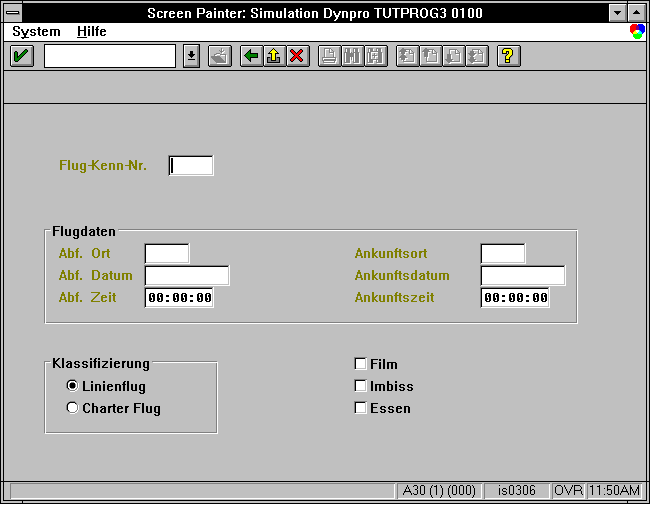Open the Hilfe menu
The height and width of the screenshot is (505, 652).
click(x=91, y=32)
